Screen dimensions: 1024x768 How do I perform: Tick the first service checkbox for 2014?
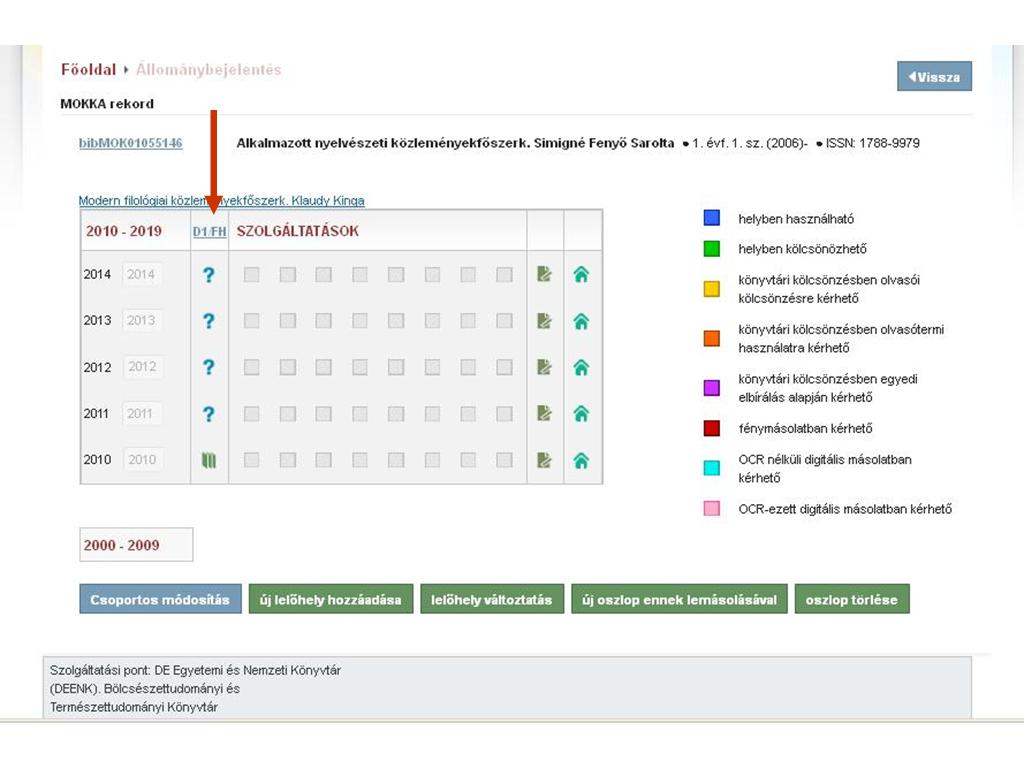click(252, 275)
